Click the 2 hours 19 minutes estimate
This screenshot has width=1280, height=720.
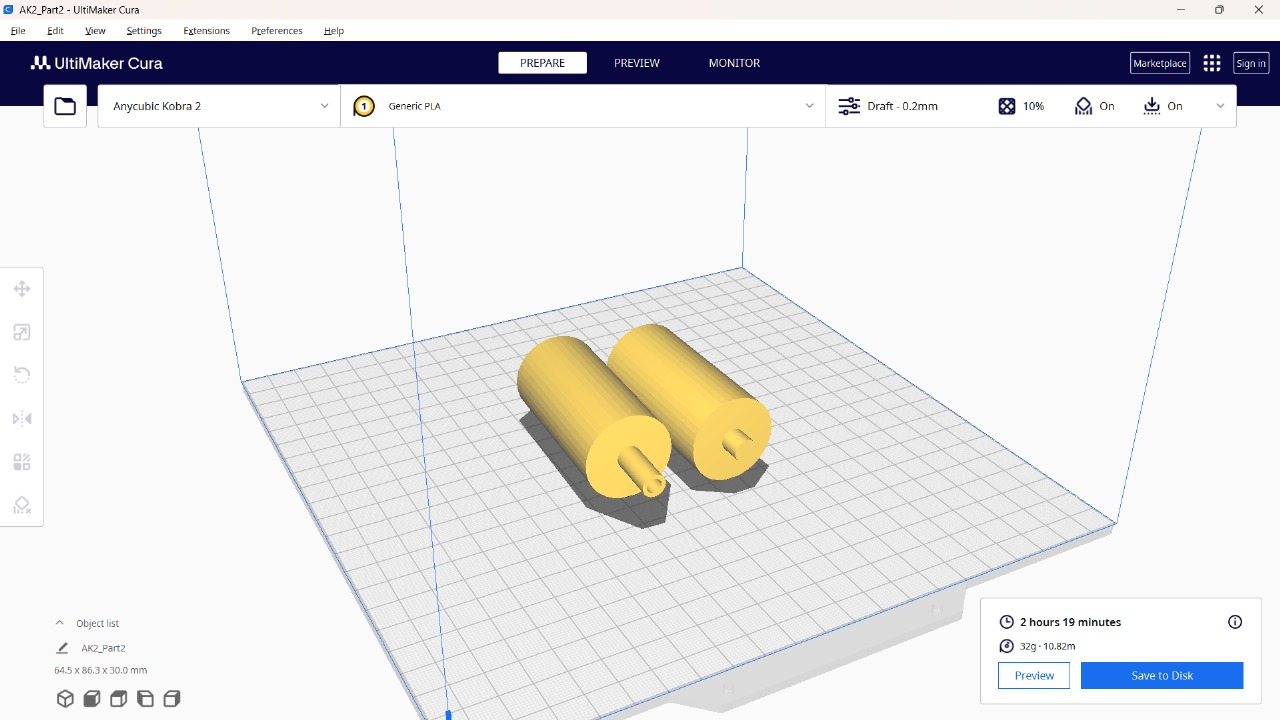1070,622
